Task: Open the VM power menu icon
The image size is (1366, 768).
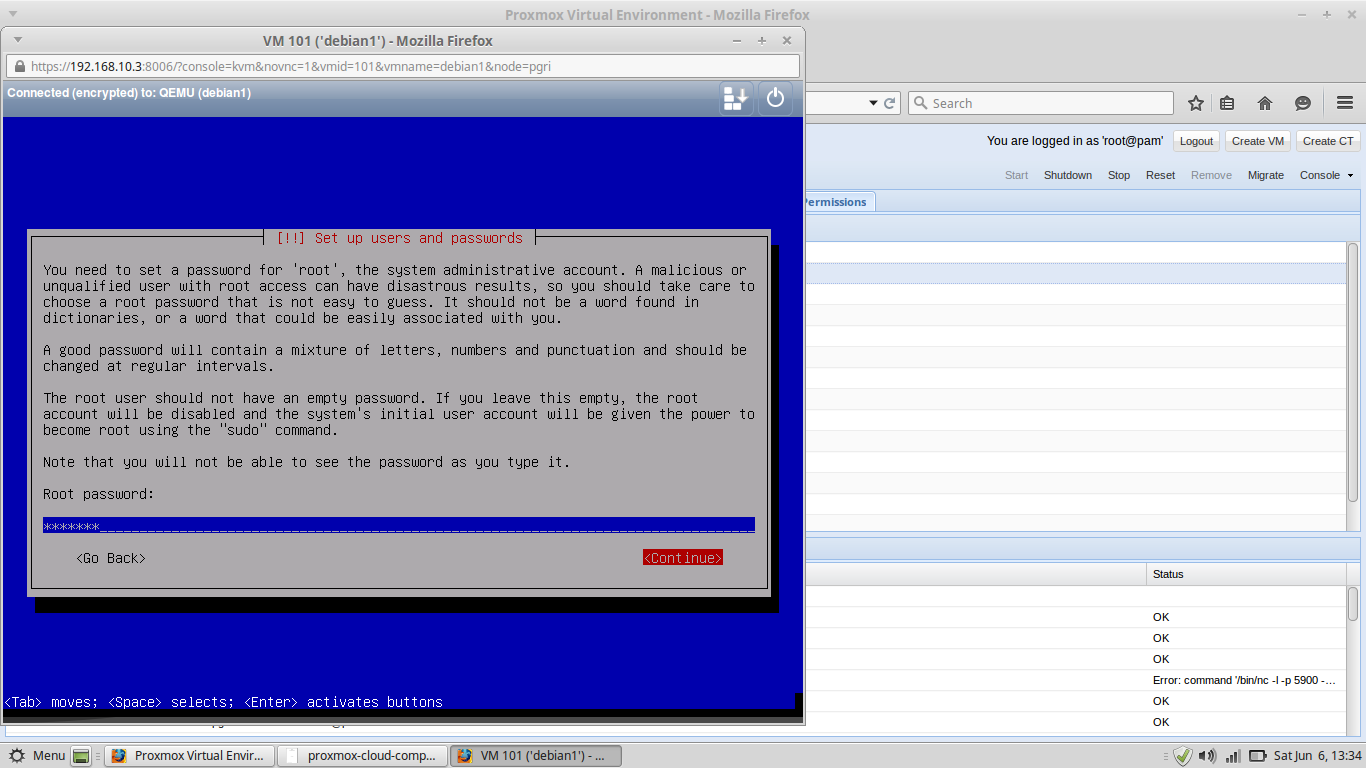Action: click(x=776, y=98)
